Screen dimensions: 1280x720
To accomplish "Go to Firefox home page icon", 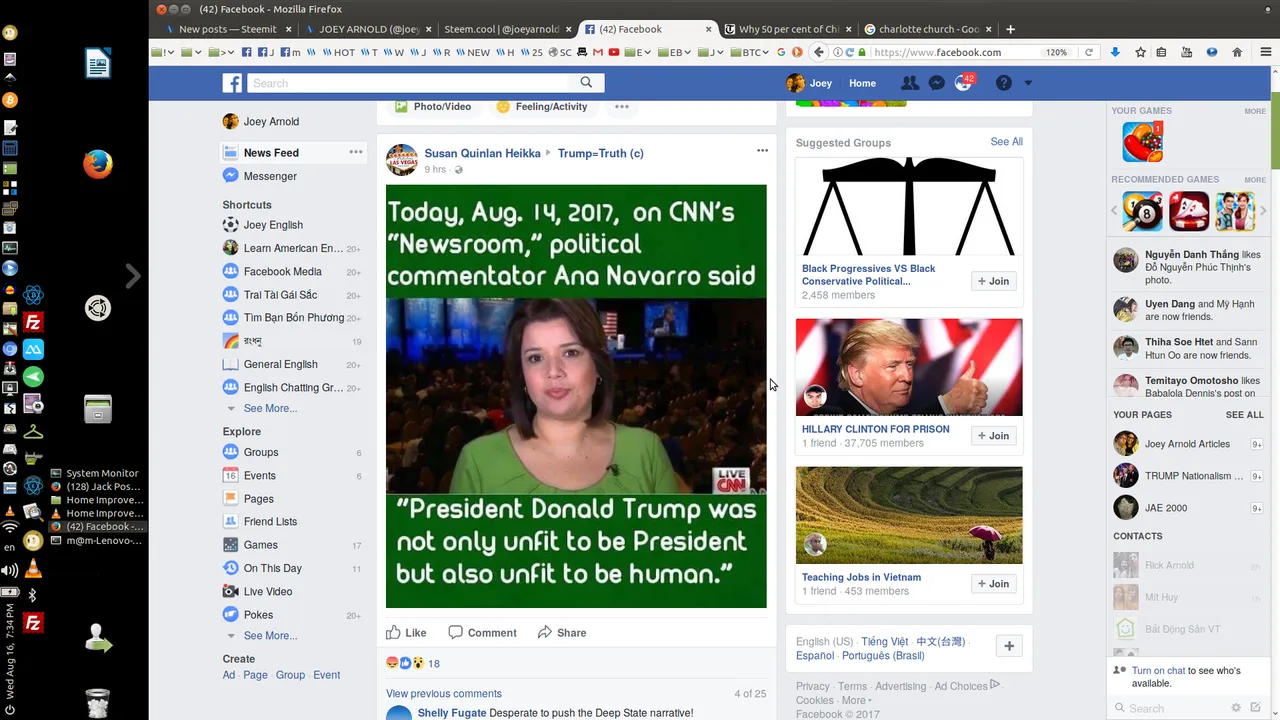I will tap(1237, 52).
